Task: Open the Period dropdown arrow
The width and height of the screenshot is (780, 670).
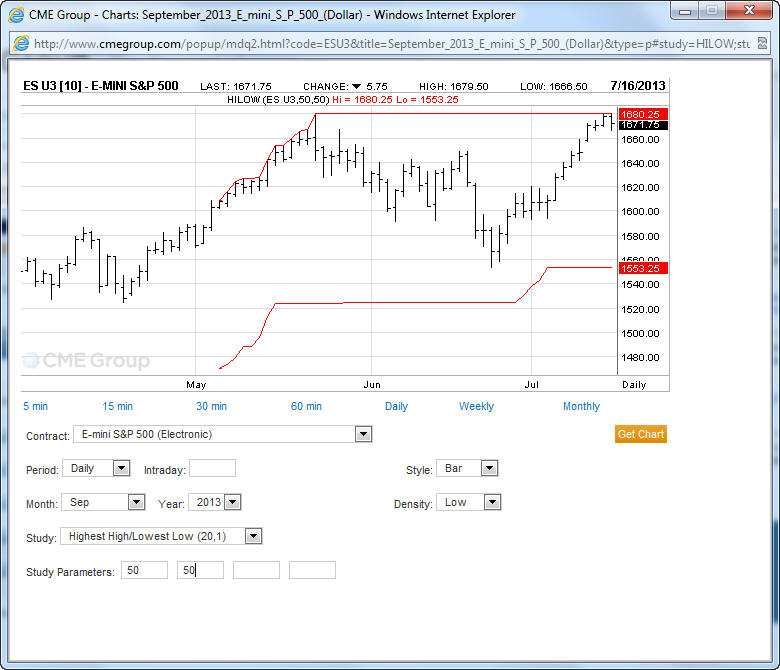Action: [x=121, y=468]
